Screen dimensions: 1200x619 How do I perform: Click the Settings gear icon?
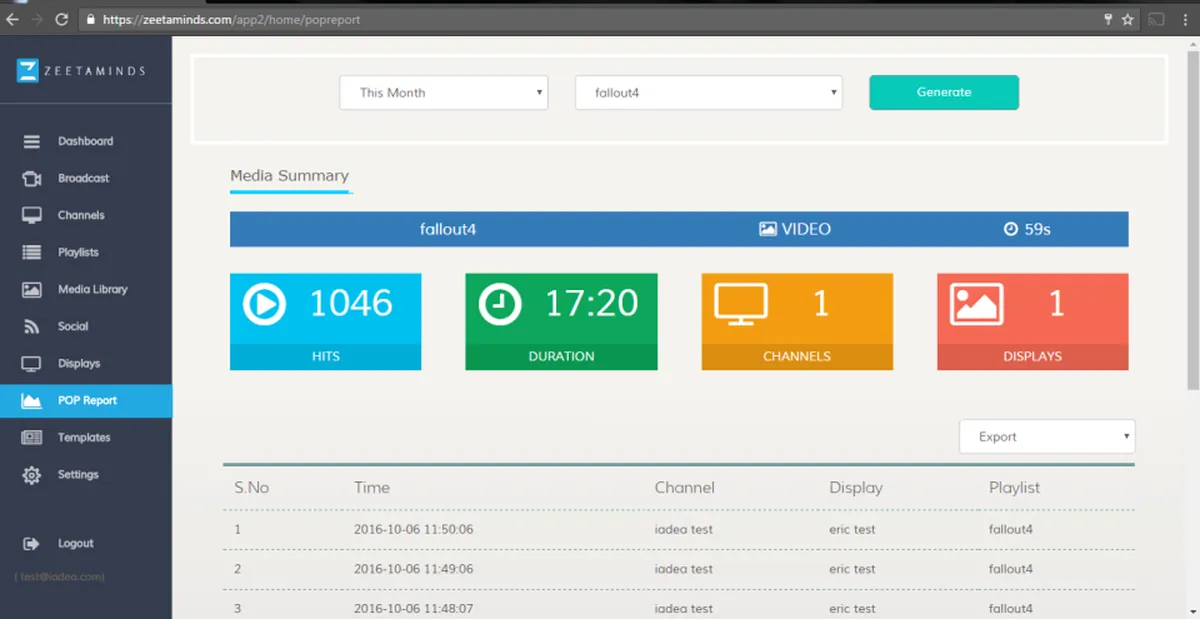[32, 475]
